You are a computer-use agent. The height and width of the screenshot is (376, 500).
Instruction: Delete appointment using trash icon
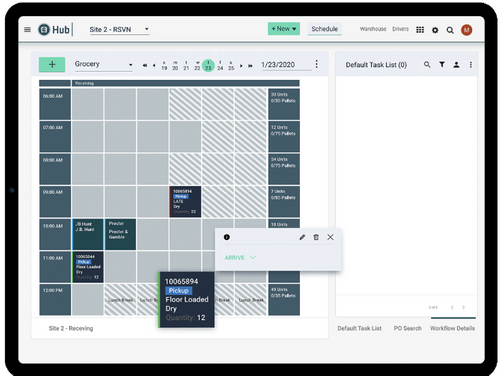[x=316, y=237]
